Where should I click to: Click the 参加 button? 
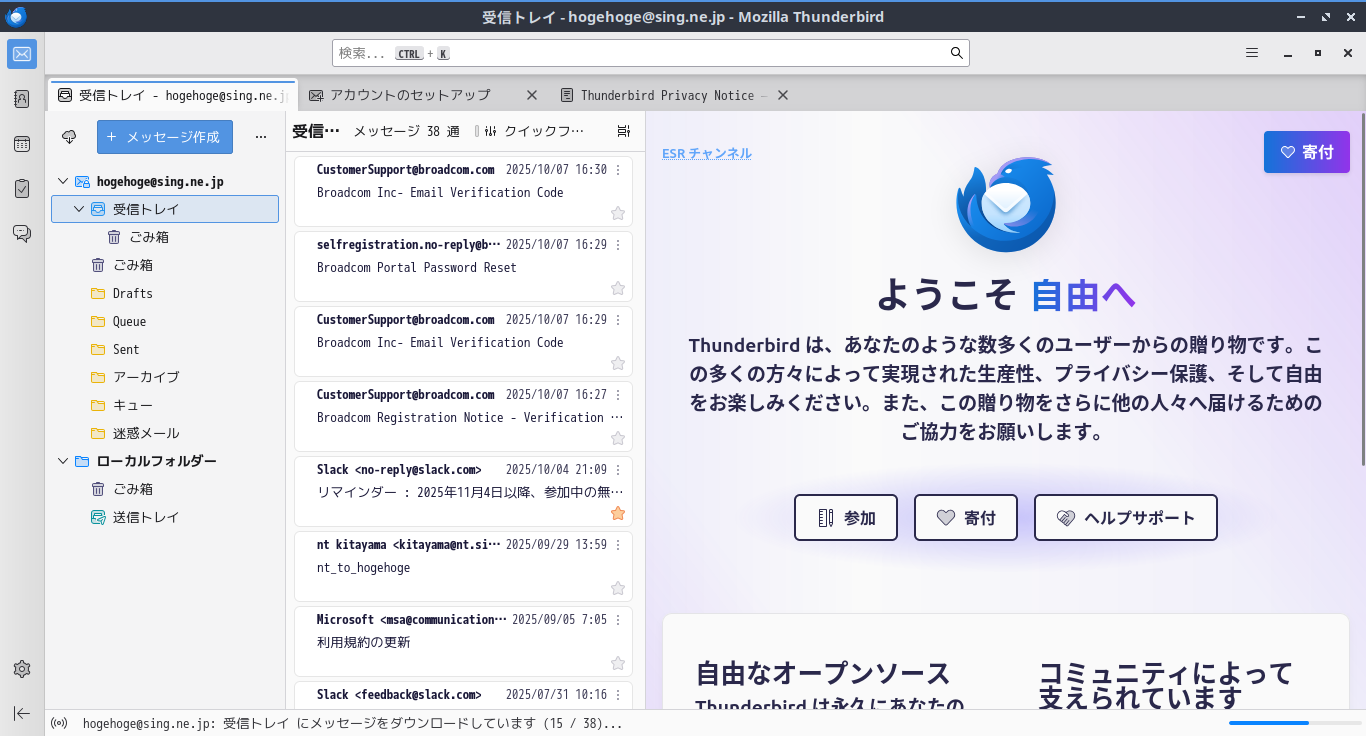coord(846,518)
